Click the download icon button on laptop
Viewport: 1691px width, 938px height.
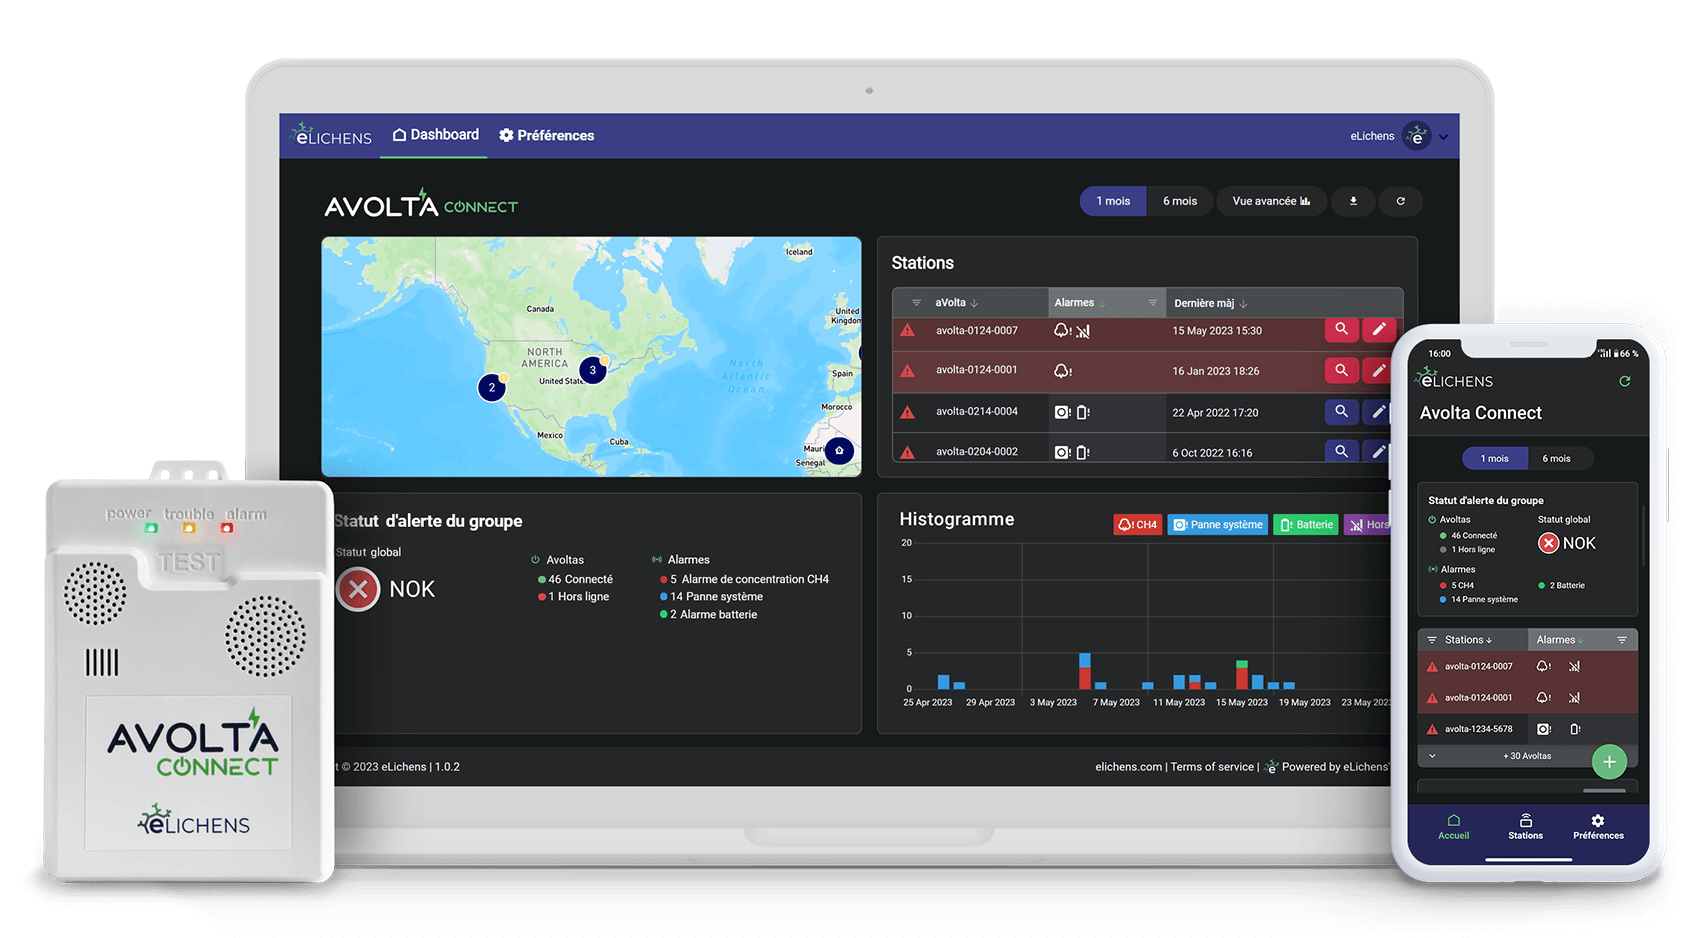click(1353, 201)
